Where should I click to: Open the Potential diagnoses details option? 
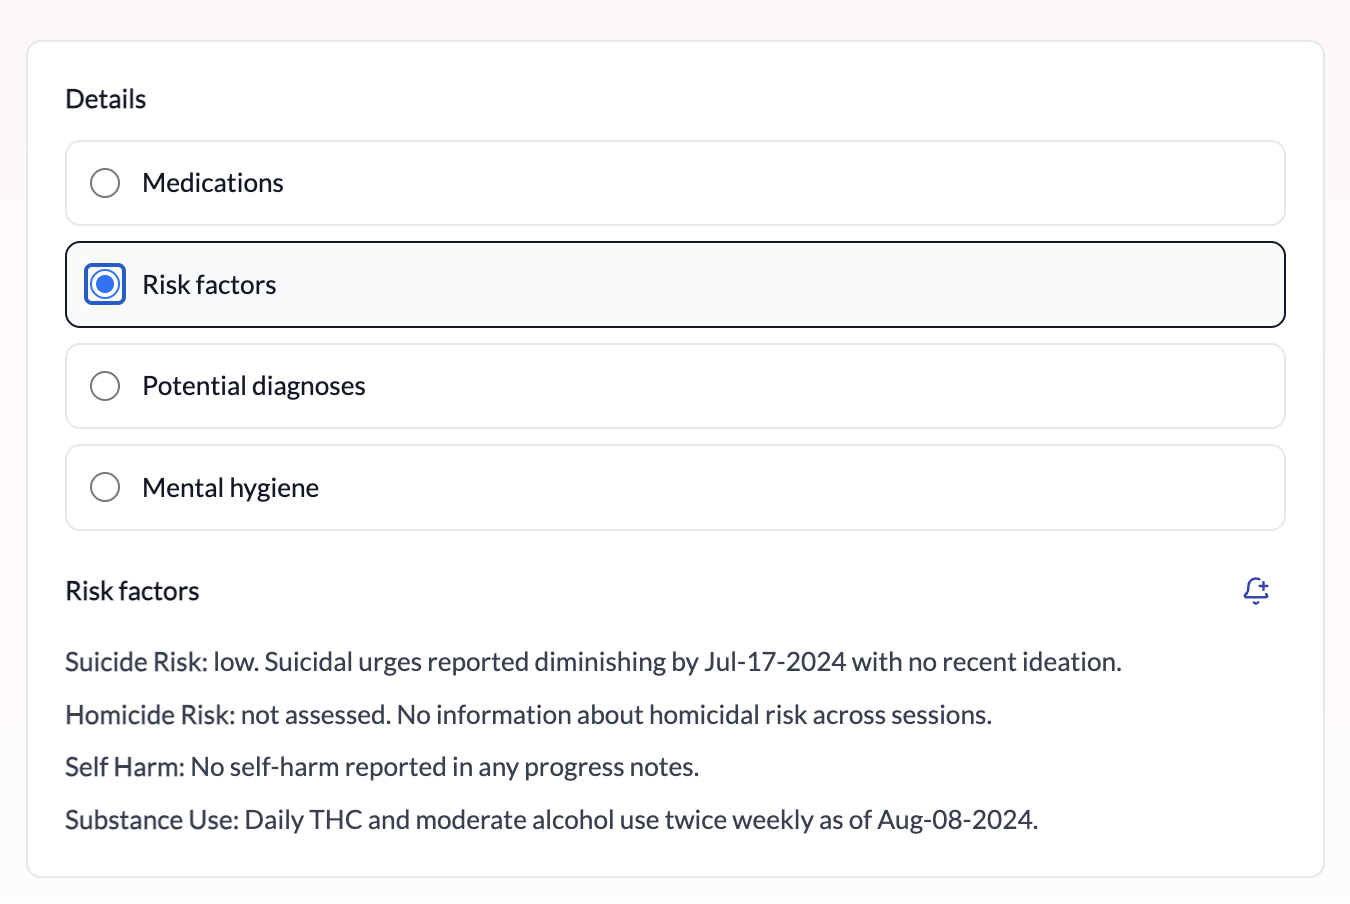[x=675, y=385]
